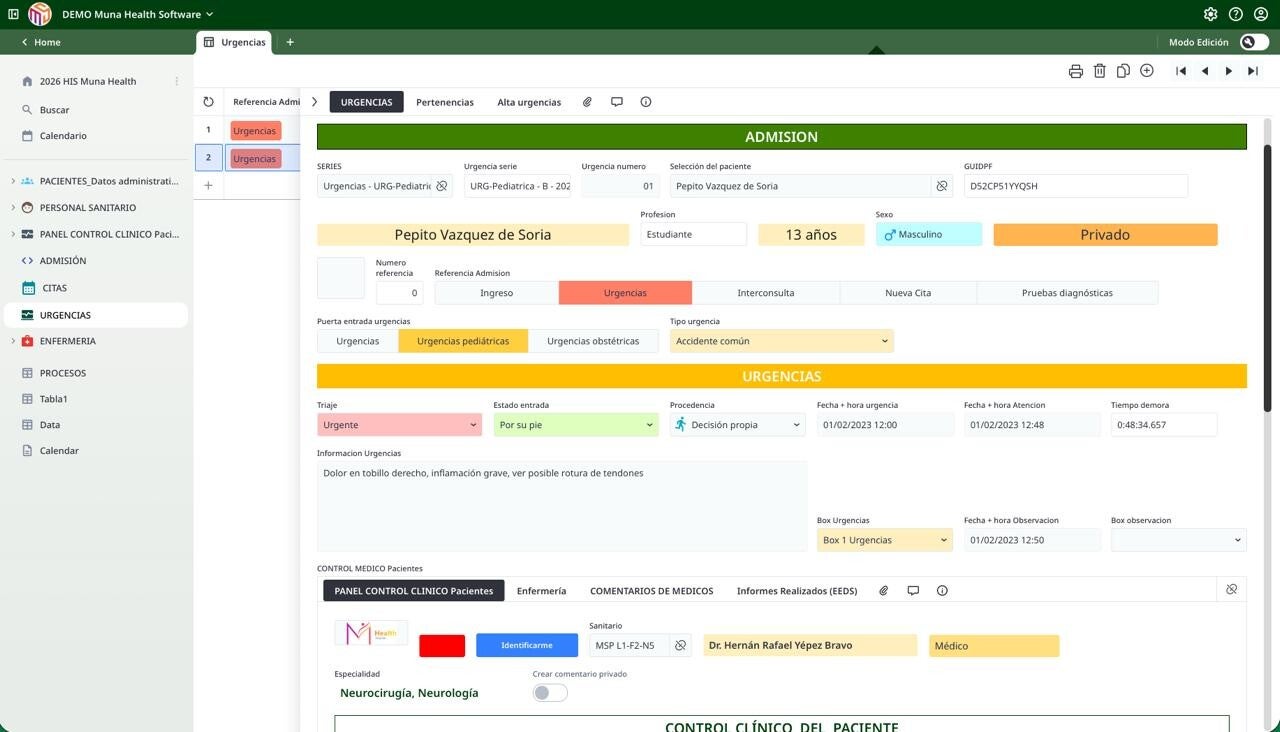Show info icon beside Alta urgencias tab
The height and width of the screenshot is (732, 1280).
click(646, 102)
